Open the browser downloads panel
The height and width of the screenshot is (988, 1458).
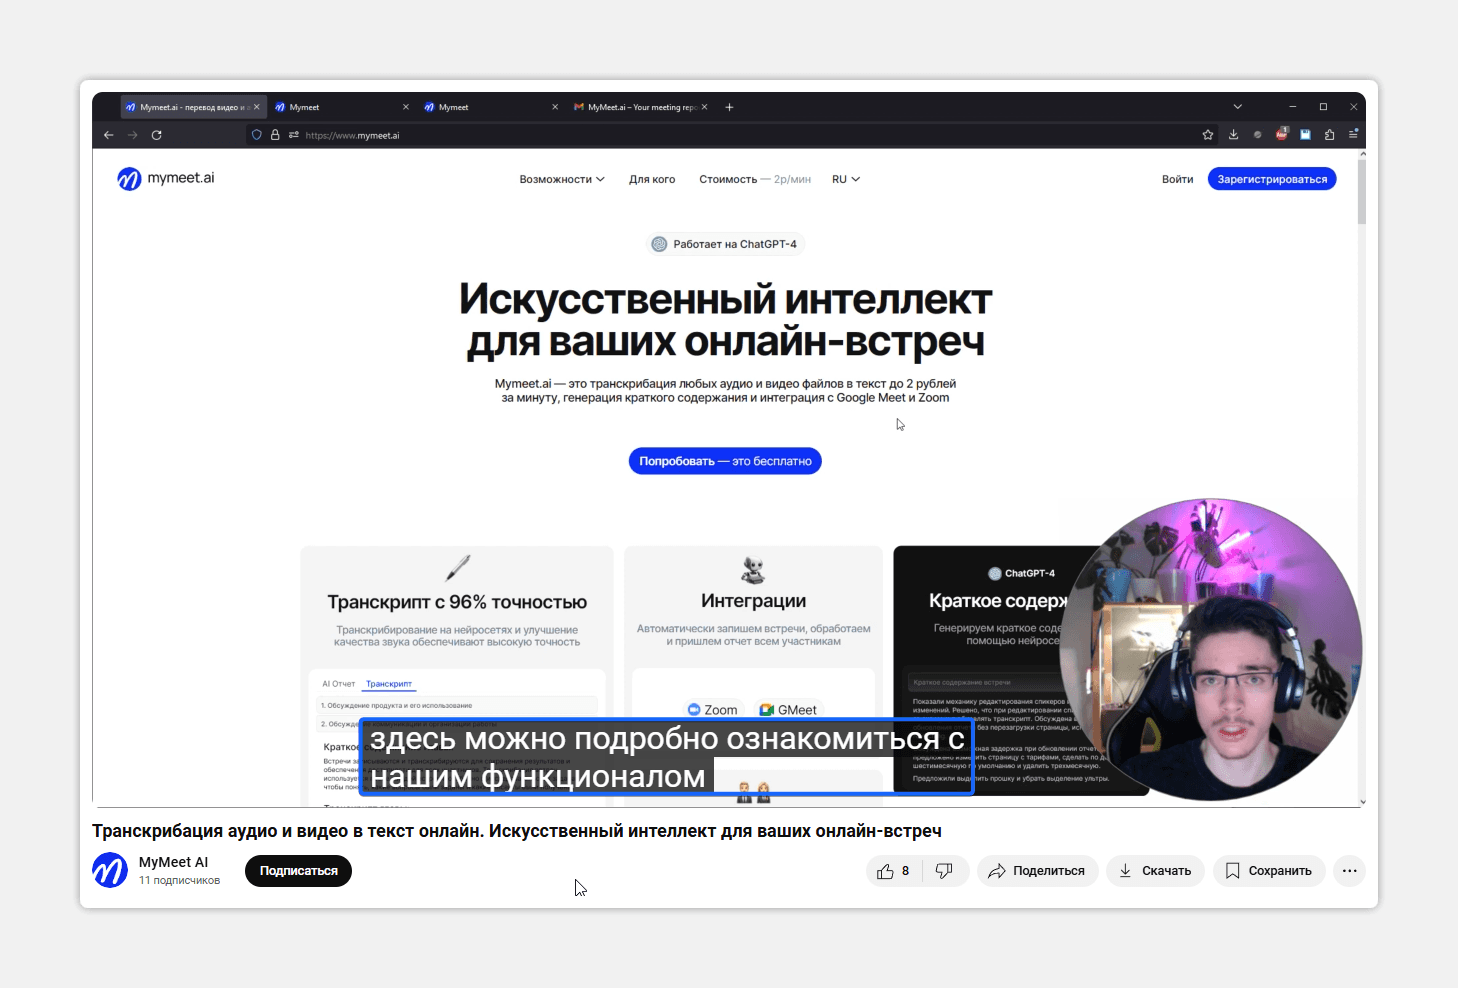[x=1233, y=135]
